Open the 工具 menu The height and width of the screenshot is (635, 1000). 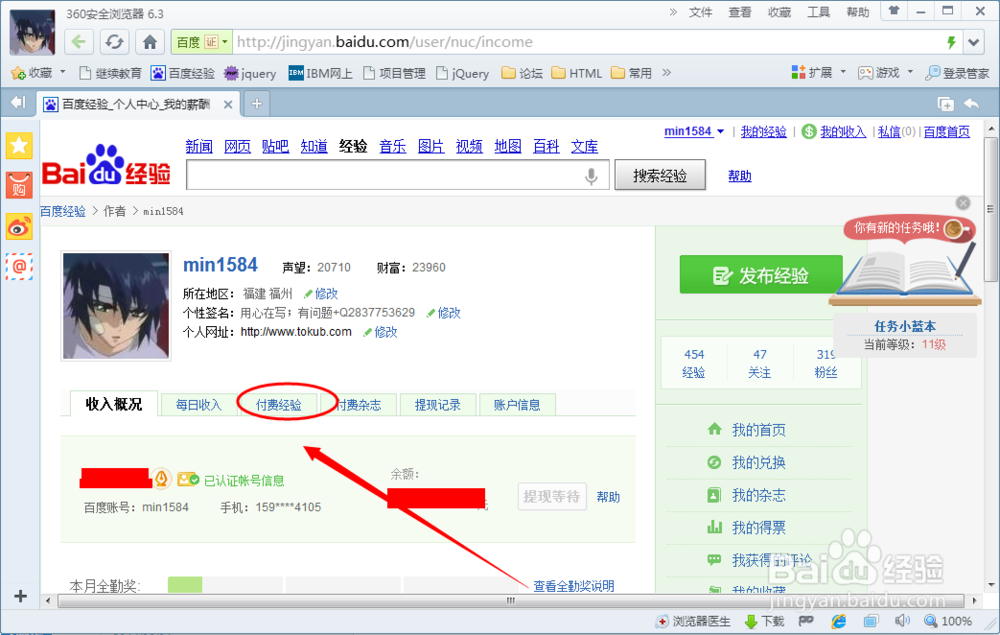click(x=818, y=12)
